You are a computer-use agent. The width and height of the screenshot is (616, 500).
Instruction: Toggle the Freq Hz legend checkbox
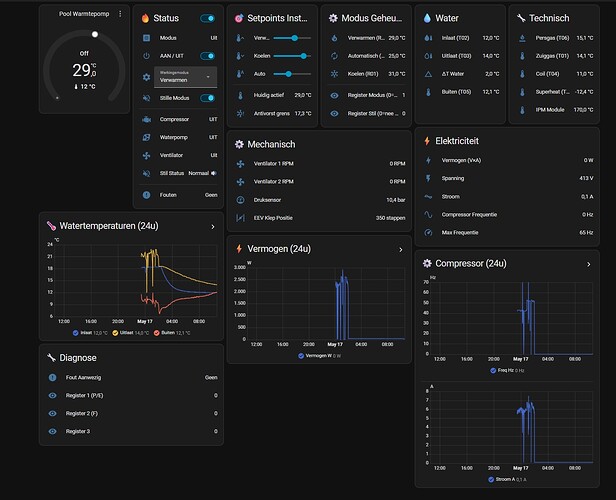[x=493, y=370]
